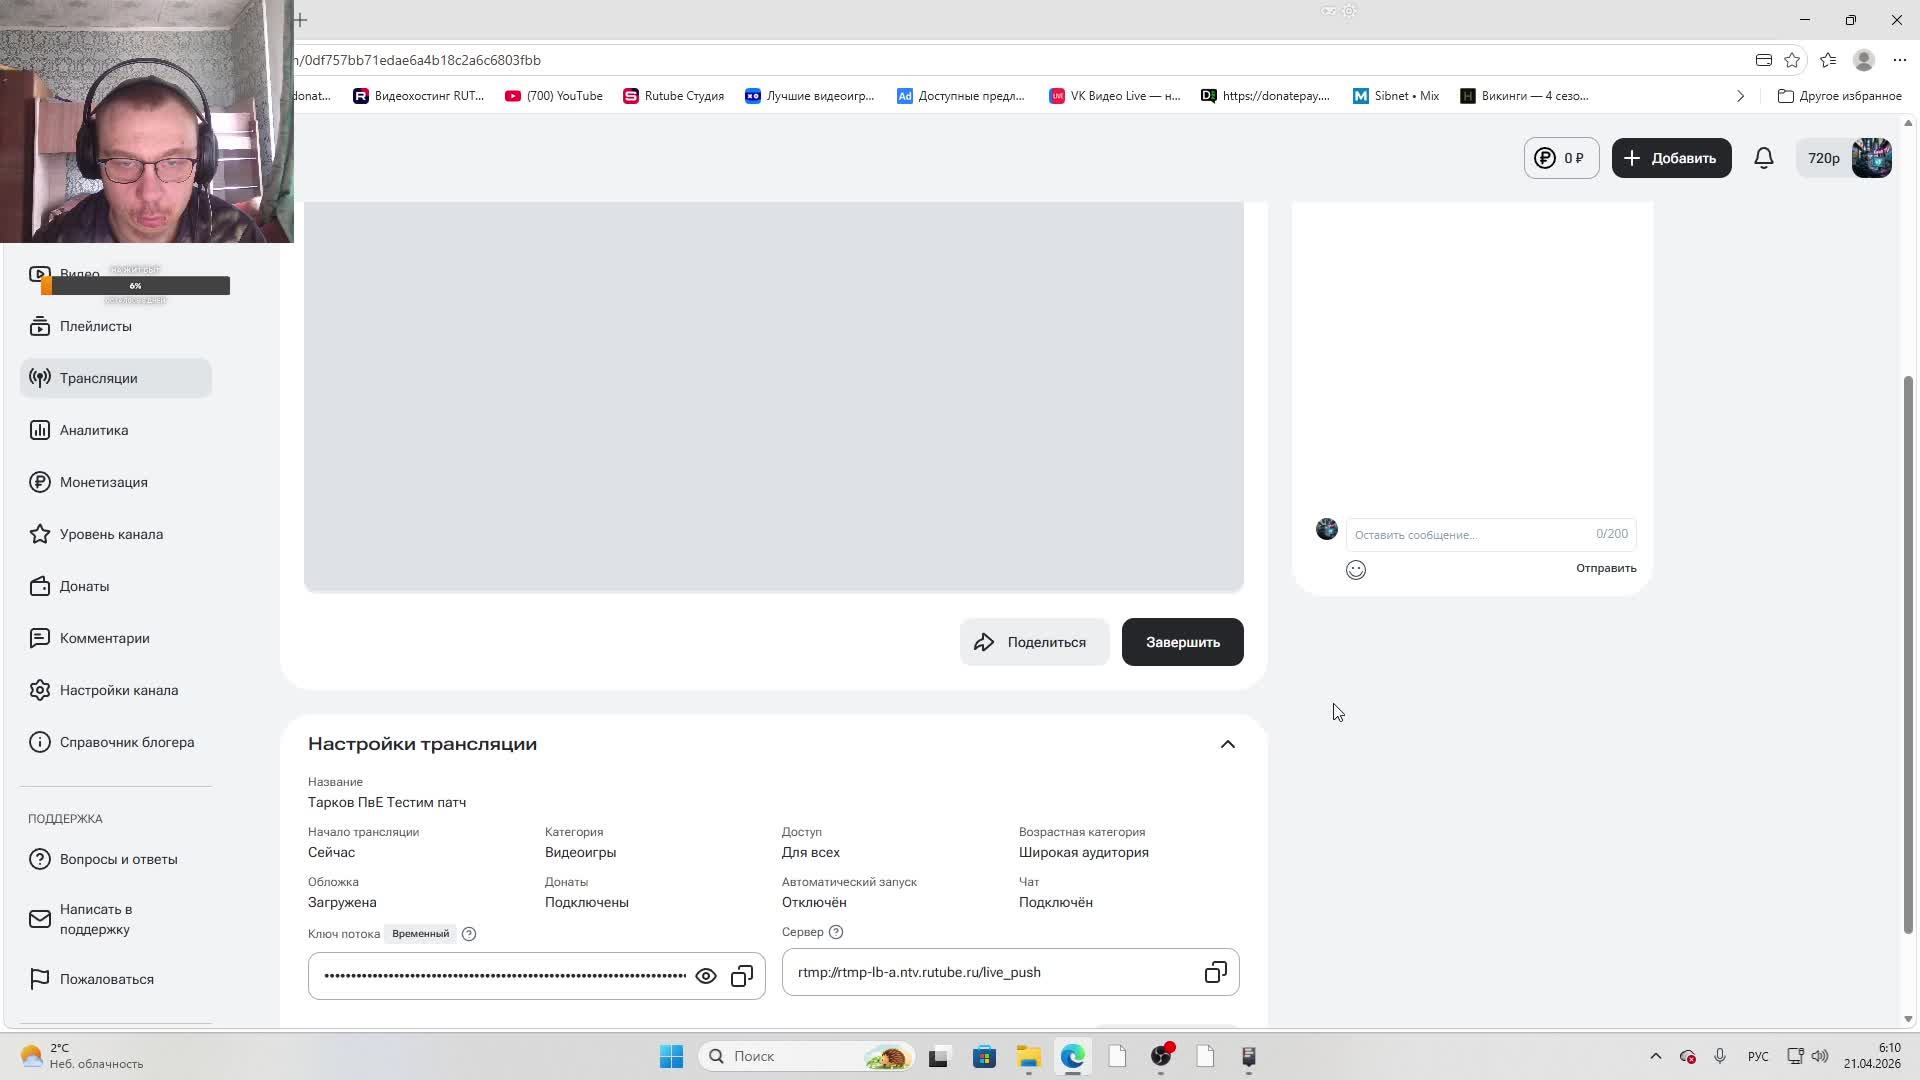
Task: Focus the chat message input field
Action: (x=1470, y=535)
